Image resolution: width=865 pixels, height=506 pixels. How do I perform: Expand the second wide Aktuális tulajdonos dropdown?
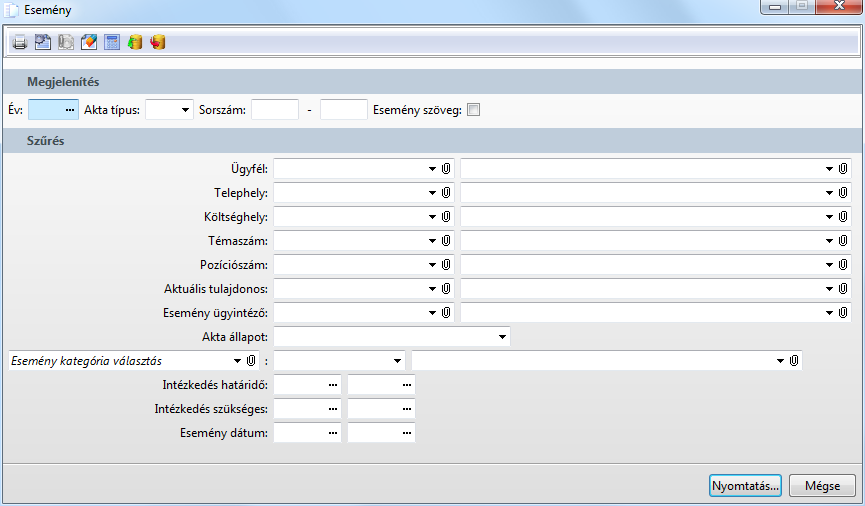click(x=829, y=289)
